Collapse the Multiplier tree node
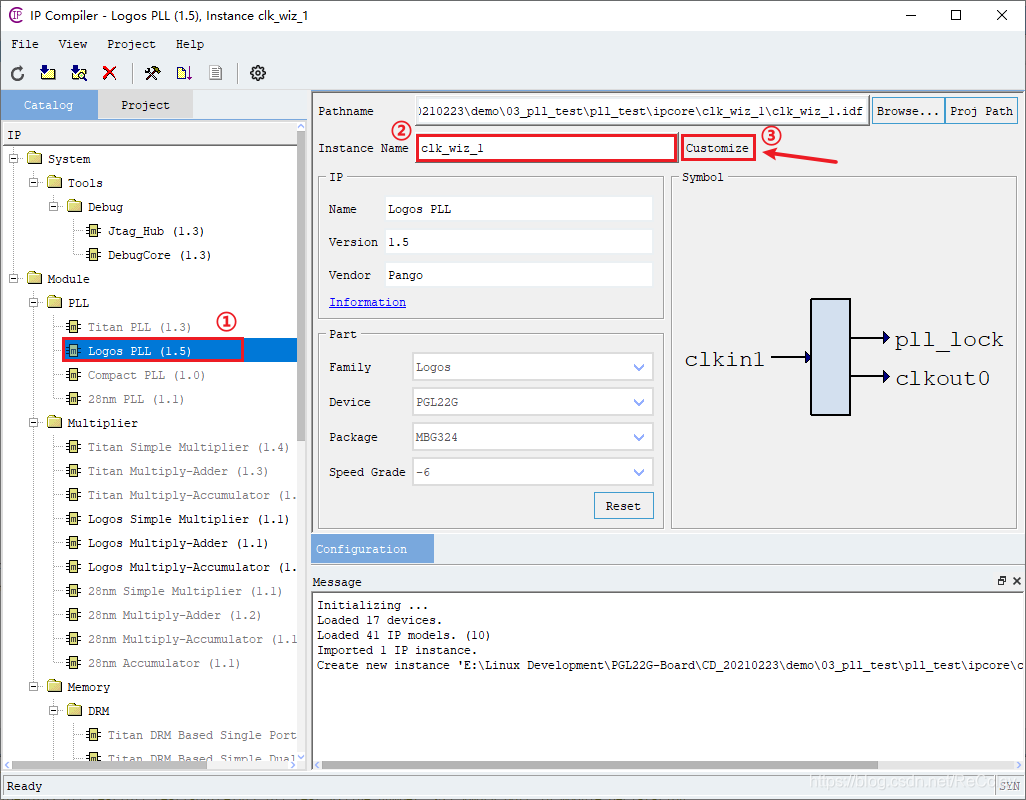Viewport: 1026px width, 800px height. coord(34,423)
